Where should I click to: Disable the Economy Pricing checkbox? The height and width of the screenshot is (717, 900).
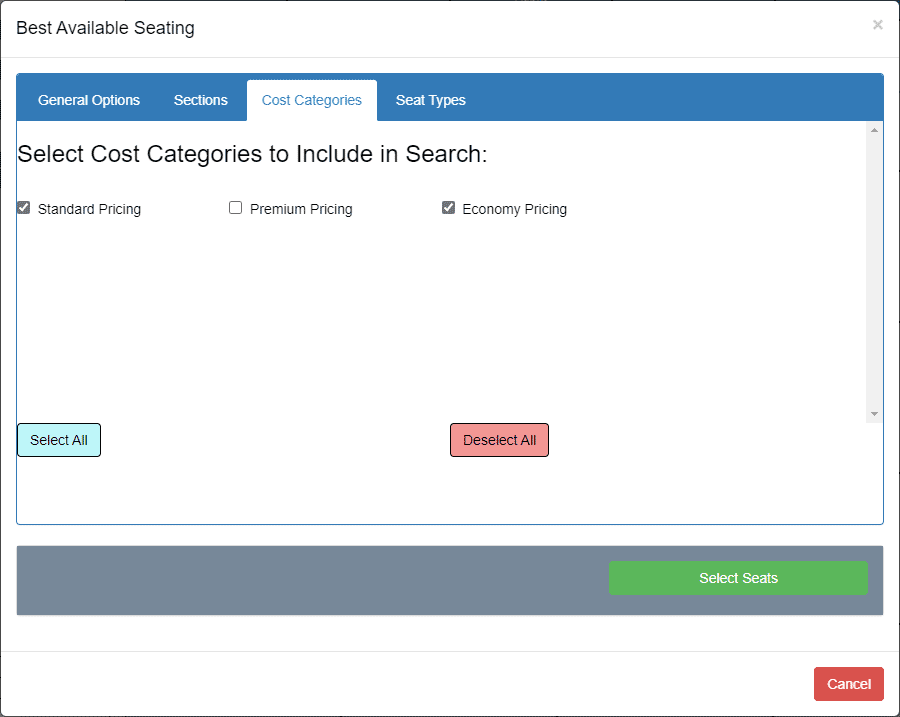[x=448, y=207]
